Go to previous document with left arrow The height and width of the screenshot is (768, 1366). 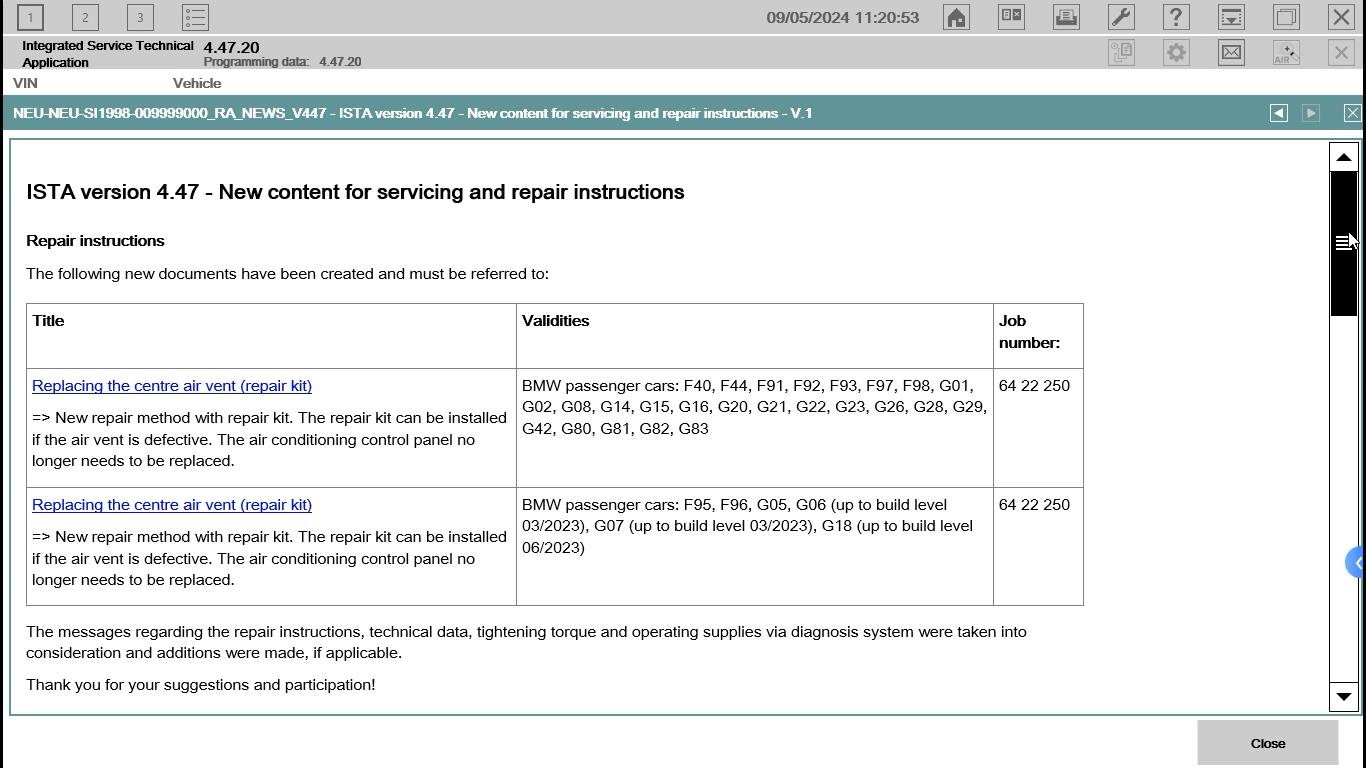pyautogui.click(x=1278, y=113)
